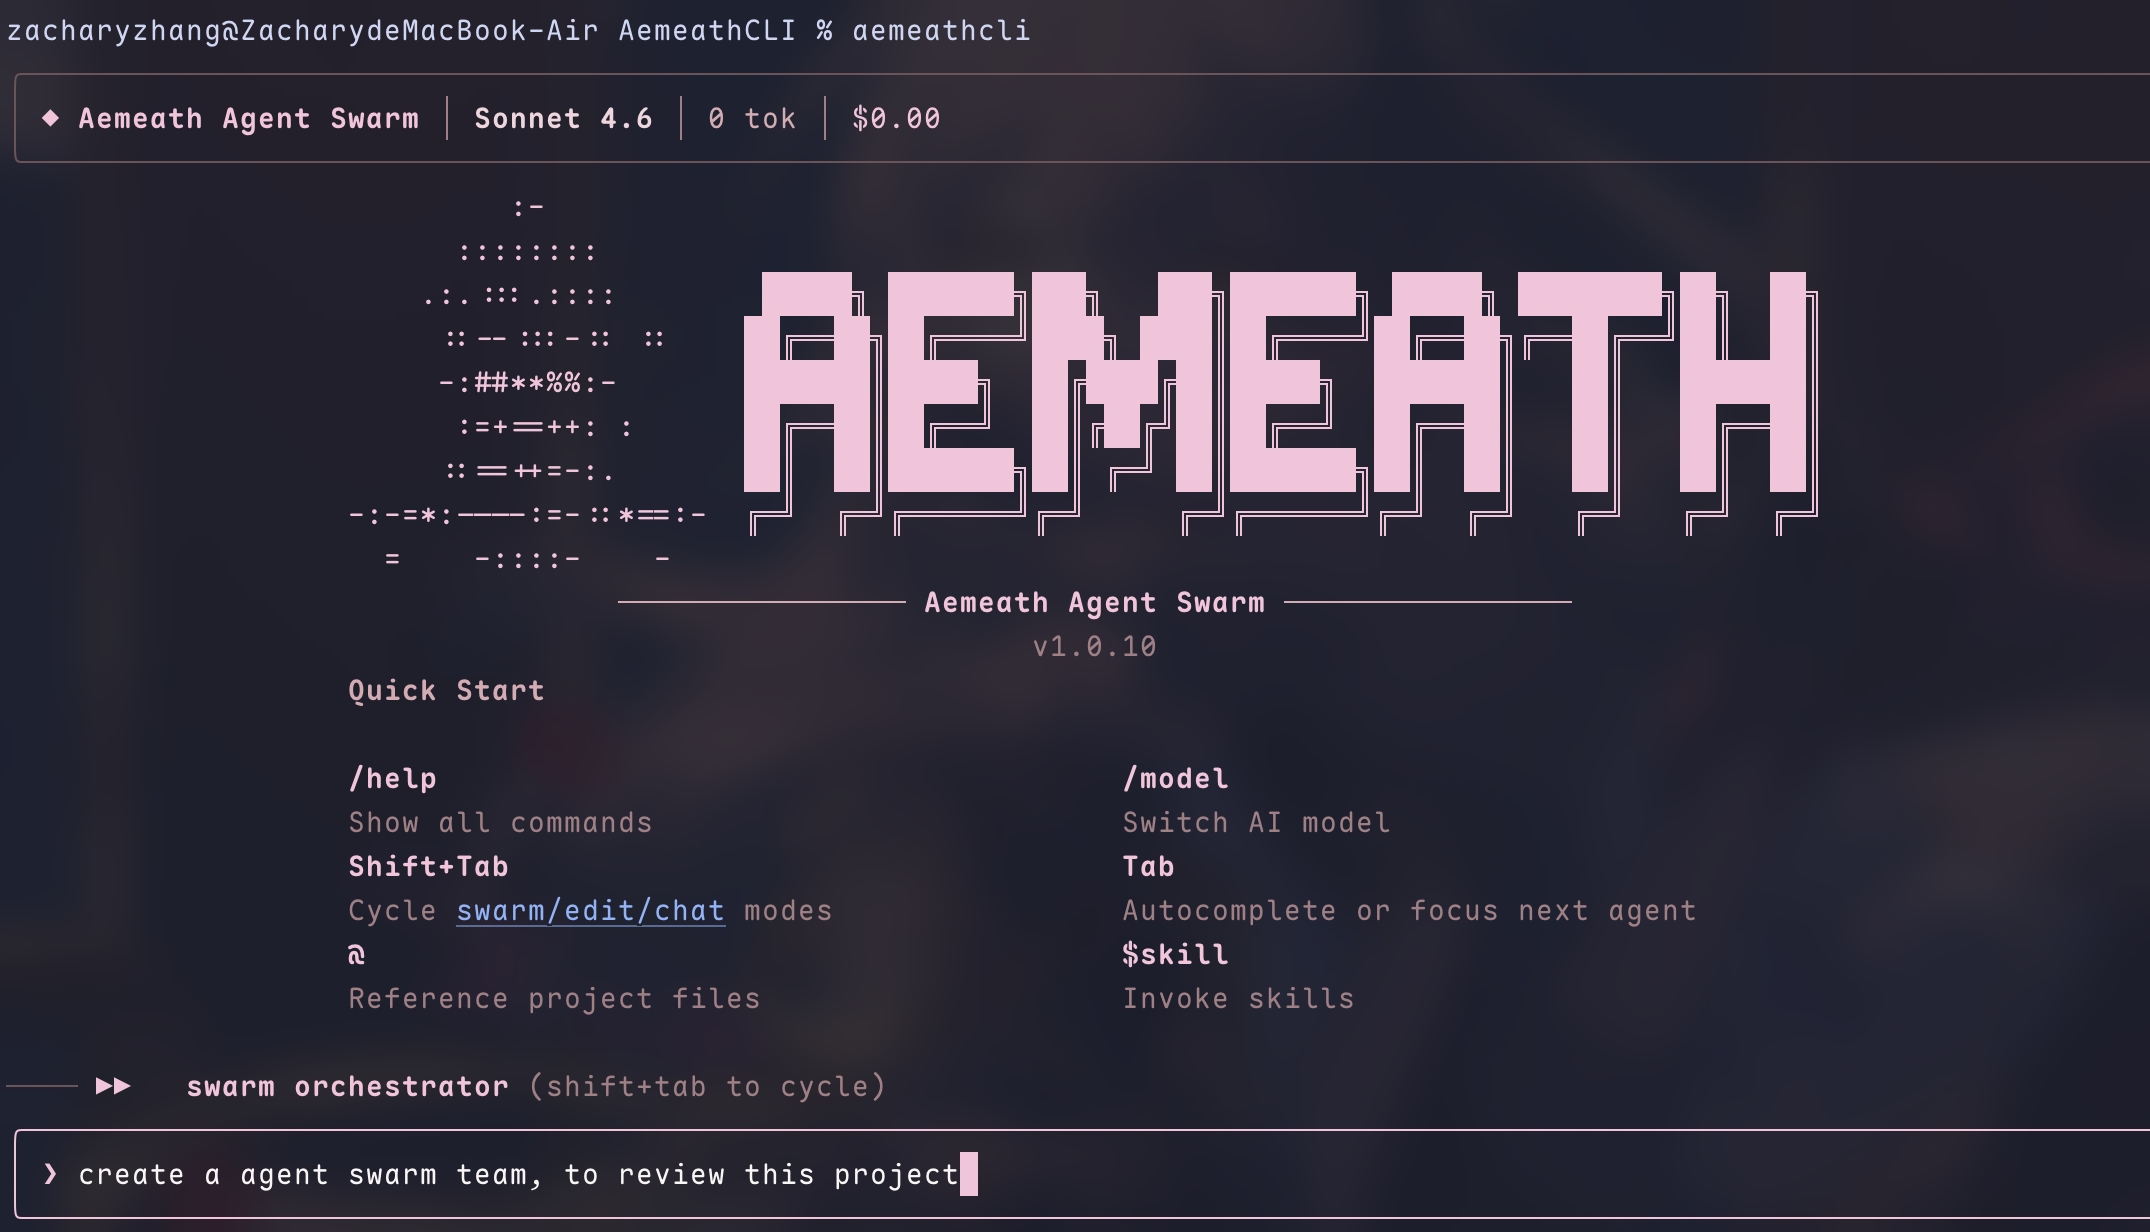Click the ▶▶ swarm orchestrator mode icon
Screen dimensions: 2150x1232
[113, 1086]
